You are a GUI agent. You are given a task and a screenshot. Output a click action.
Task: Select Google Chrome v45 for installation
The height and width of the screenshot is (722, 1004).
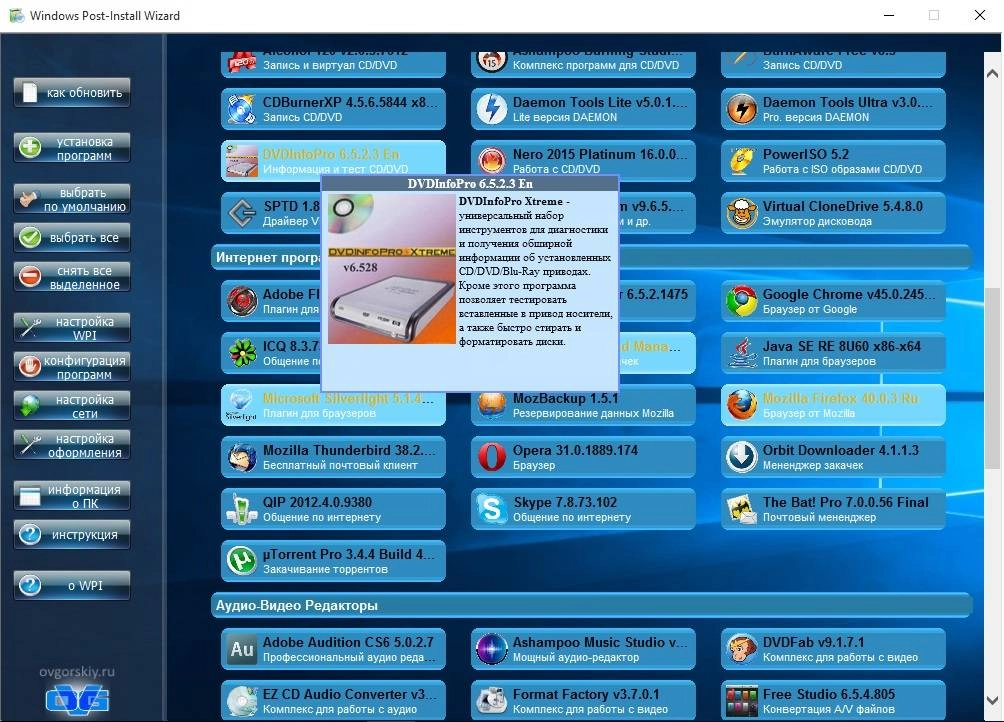click(833, 301)
